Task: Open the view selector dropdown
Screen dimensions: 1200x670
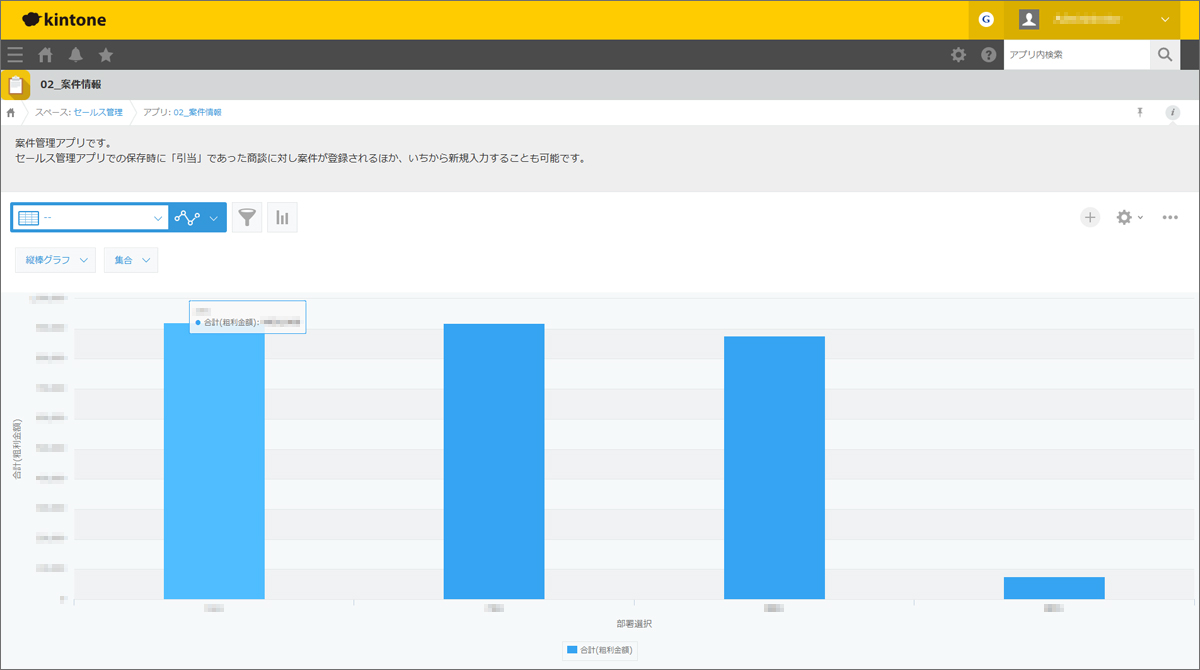Action: click(x=90, y=217)
